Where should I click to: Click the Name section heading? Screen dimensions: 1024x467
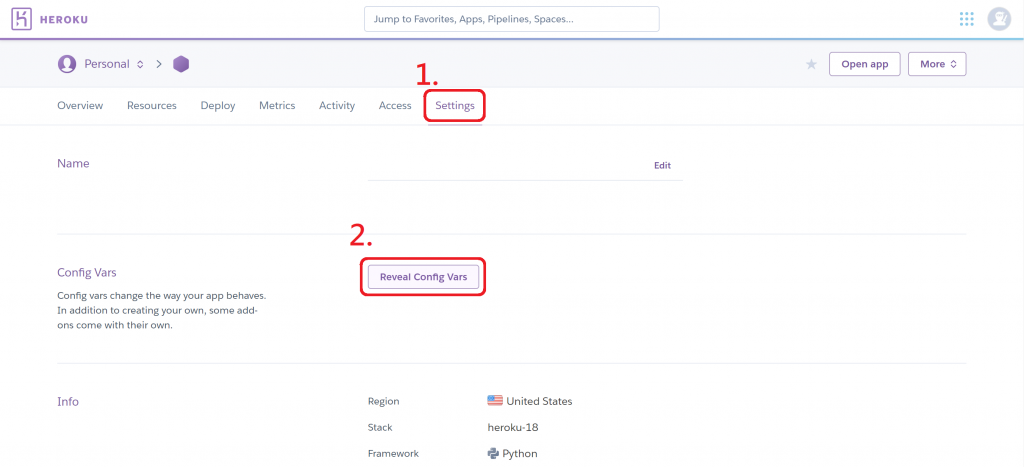click(73, 163)
